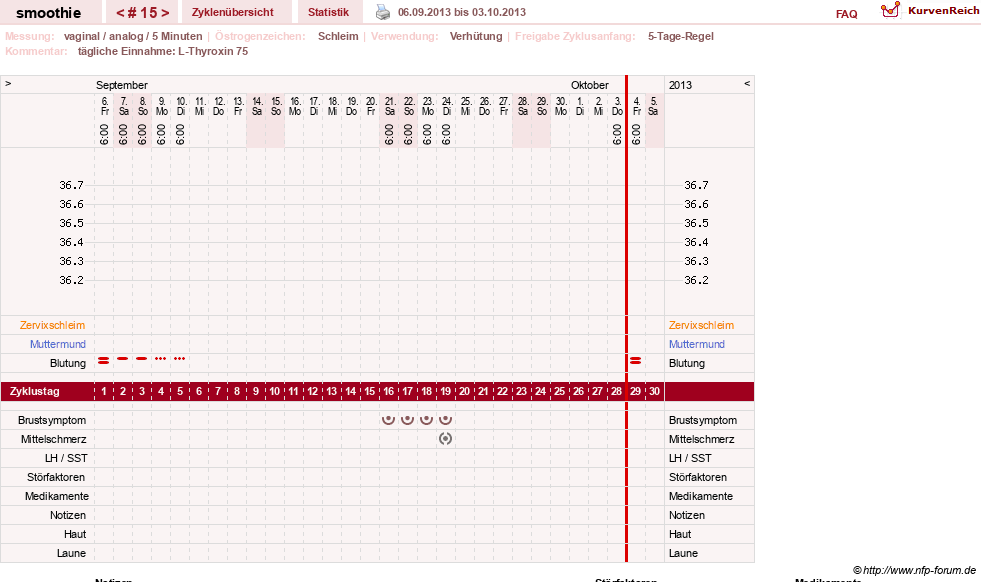Click the Zyklustag row label
981x582 pixels.
click(x=34, y=391)
